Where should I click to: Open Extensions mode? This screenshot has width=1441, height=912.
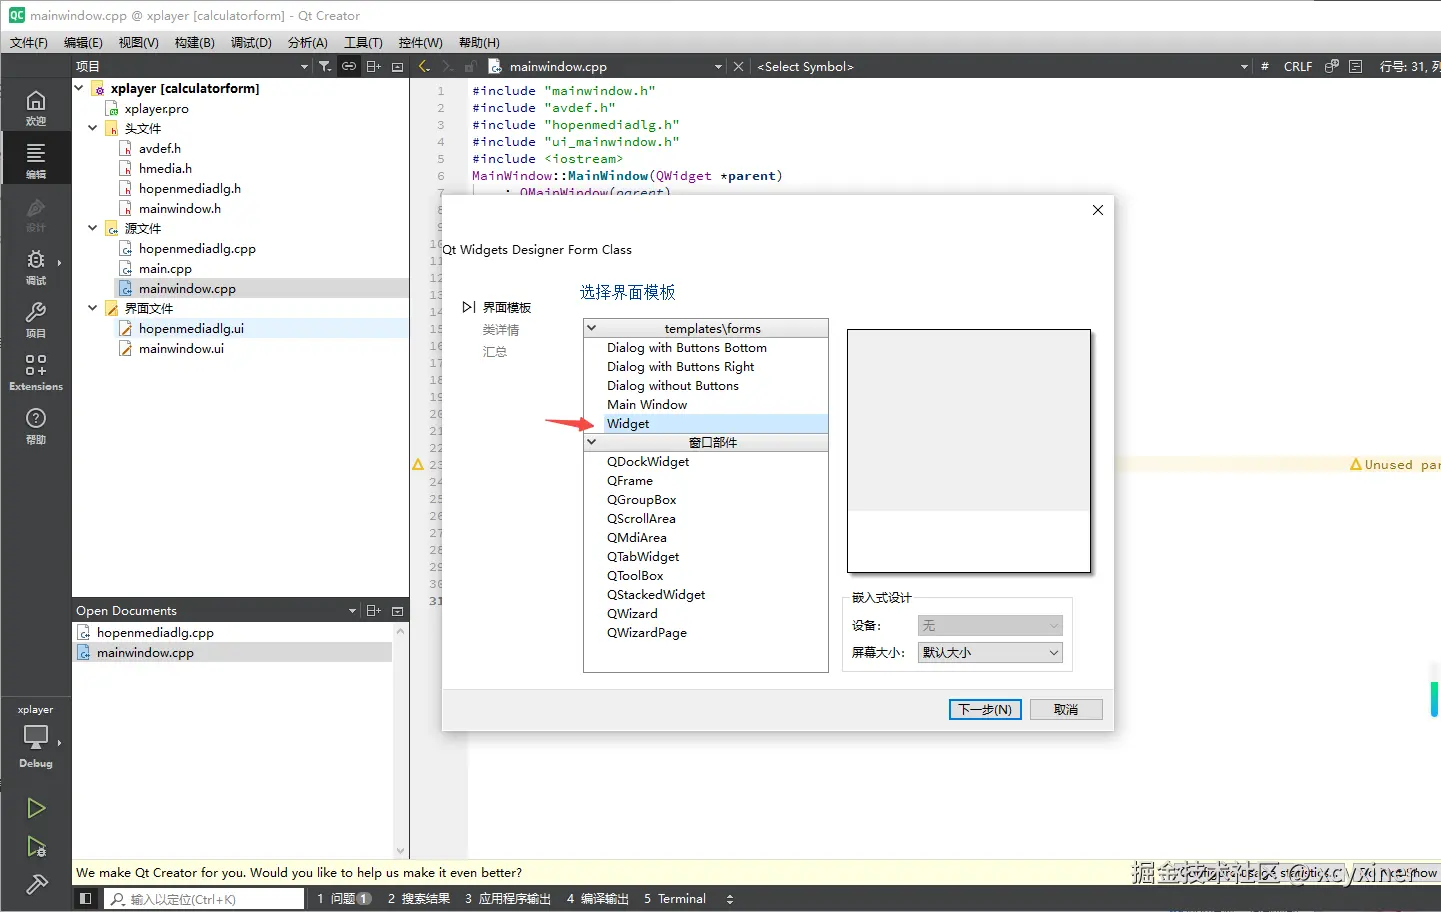pyautogui.click(x=36, y=372)
